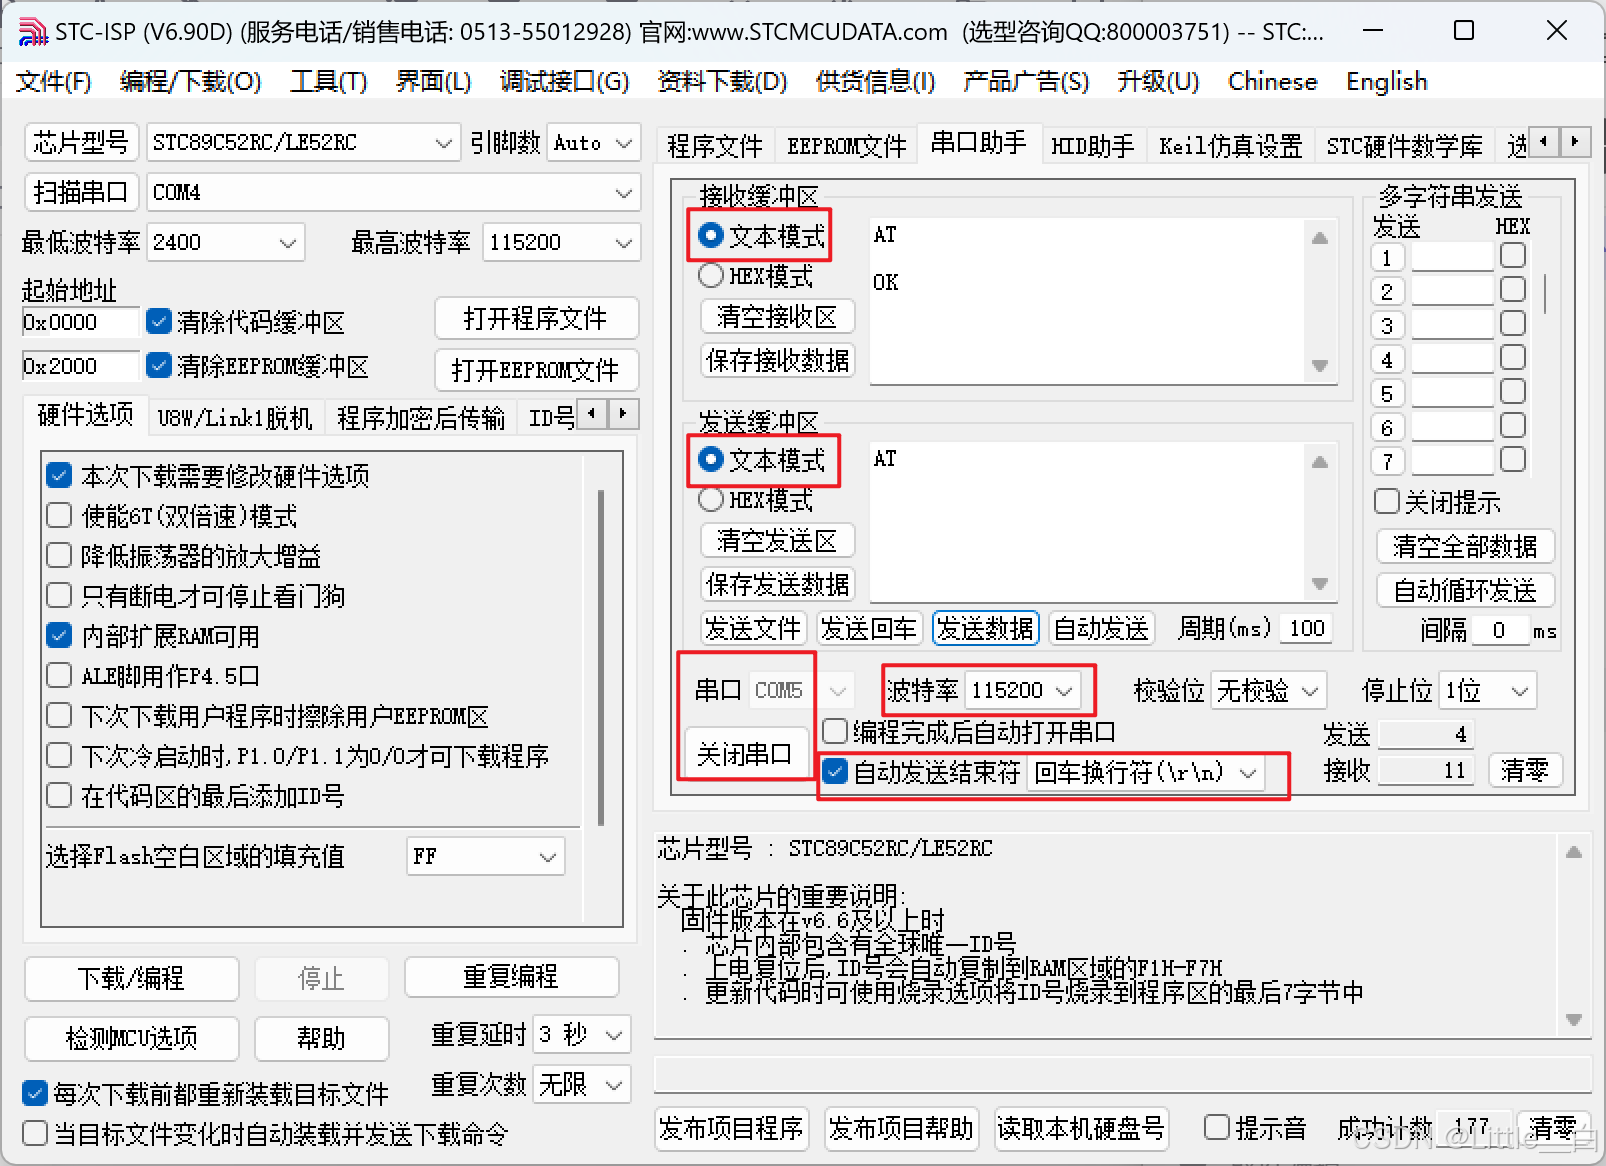The height and width of the screenshot is (1166, 1606).
Task: Click 关闭串口 button
Action: click(x=744, y=752)
